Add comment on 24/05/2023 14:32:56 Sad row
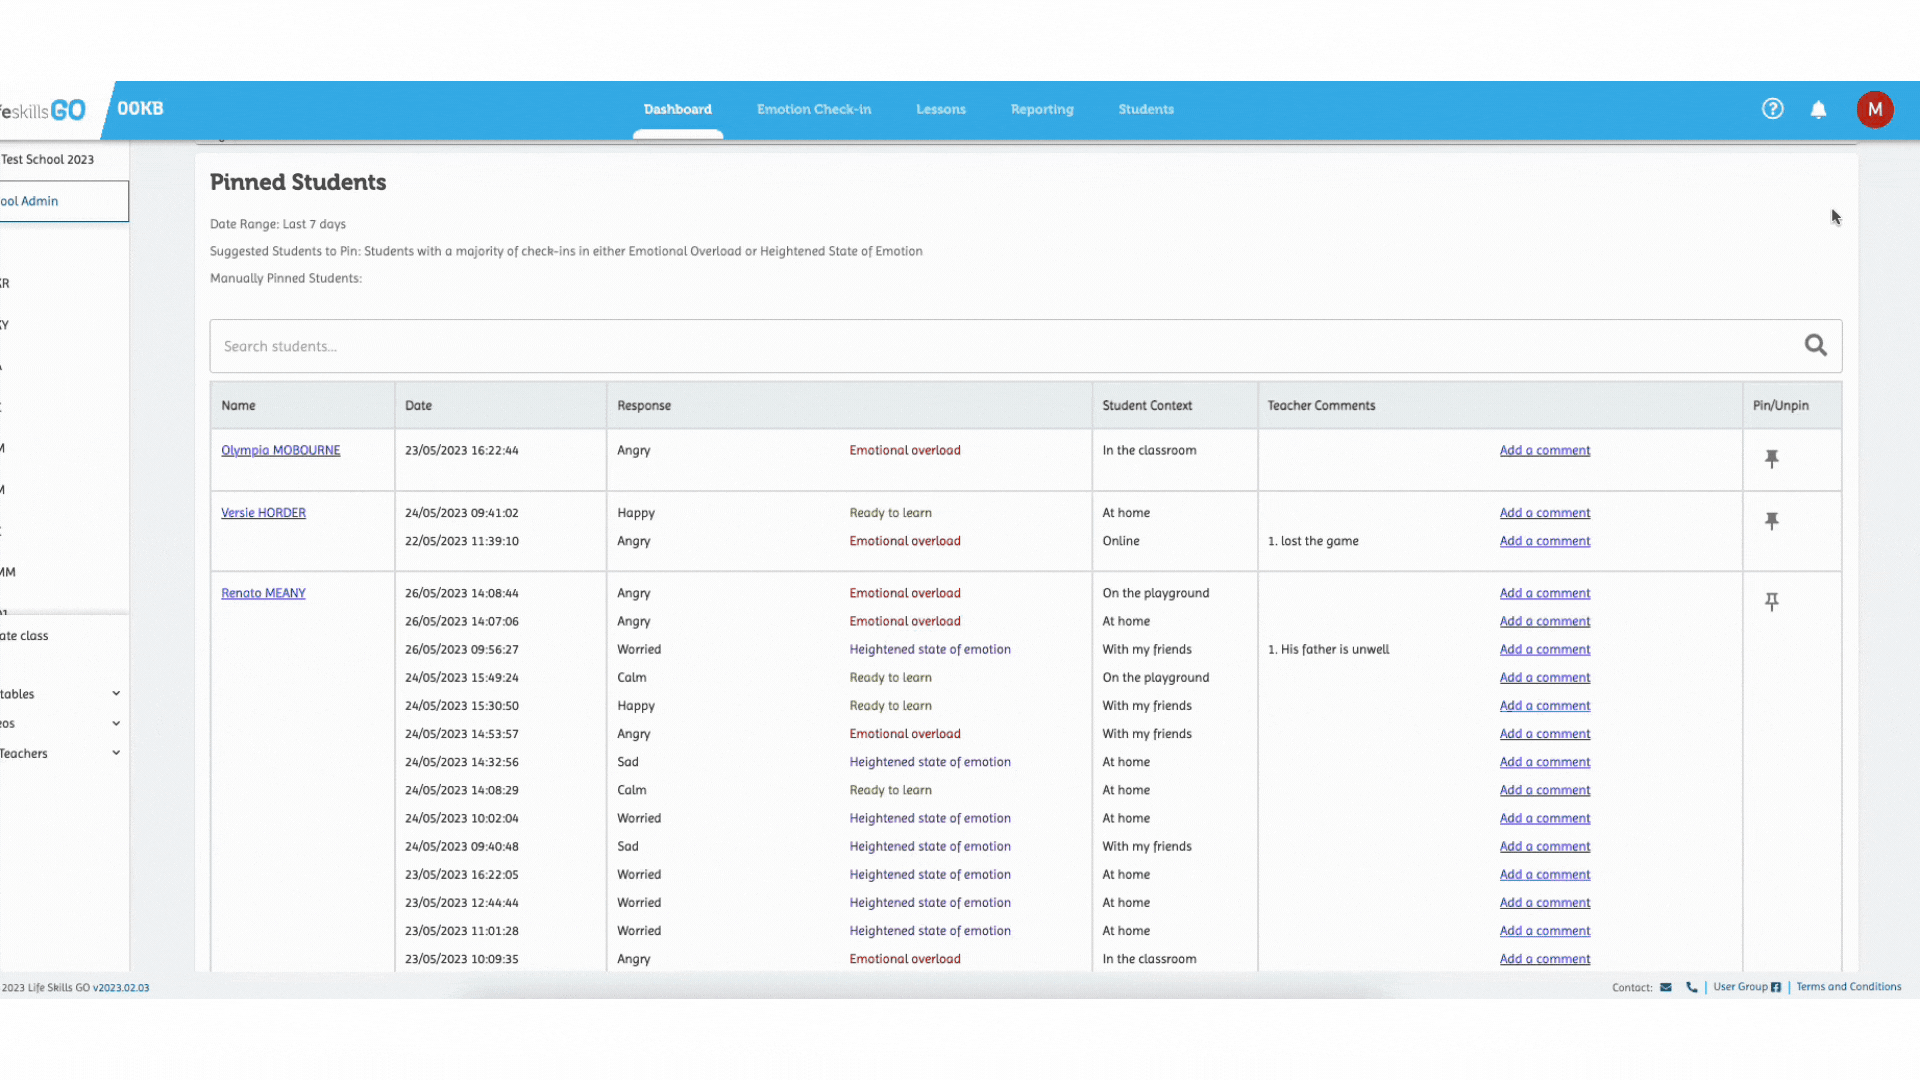 [1544, 762]
